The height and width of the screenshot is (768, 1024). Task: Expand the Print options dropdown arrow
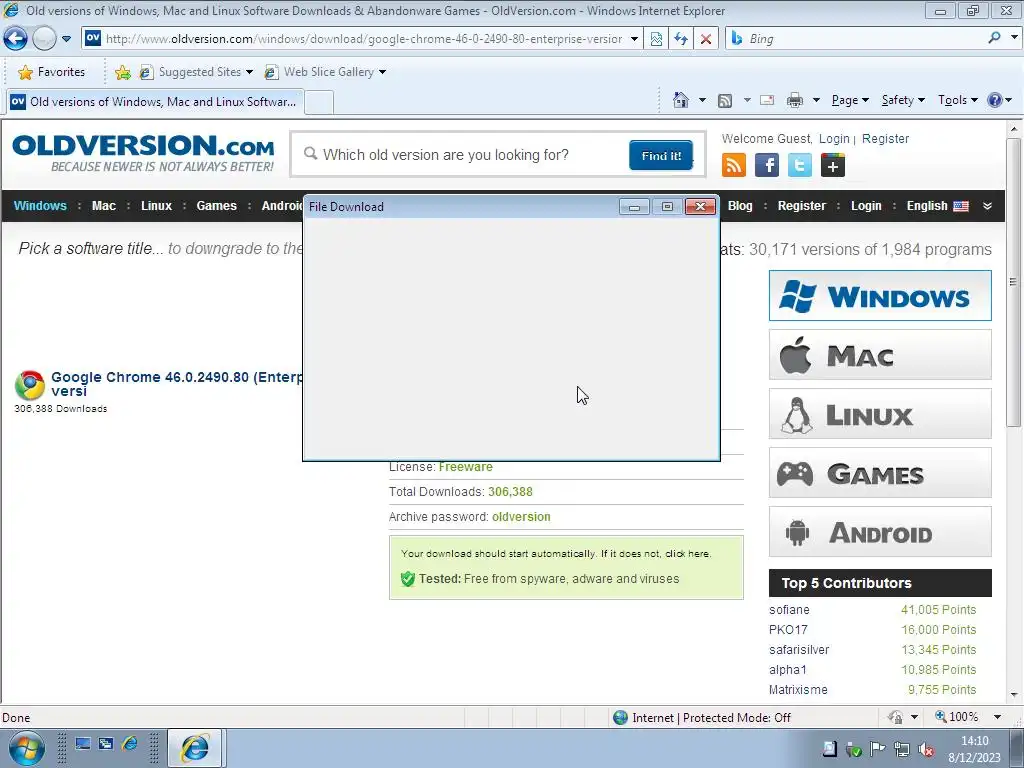click(x=816, y=100)
